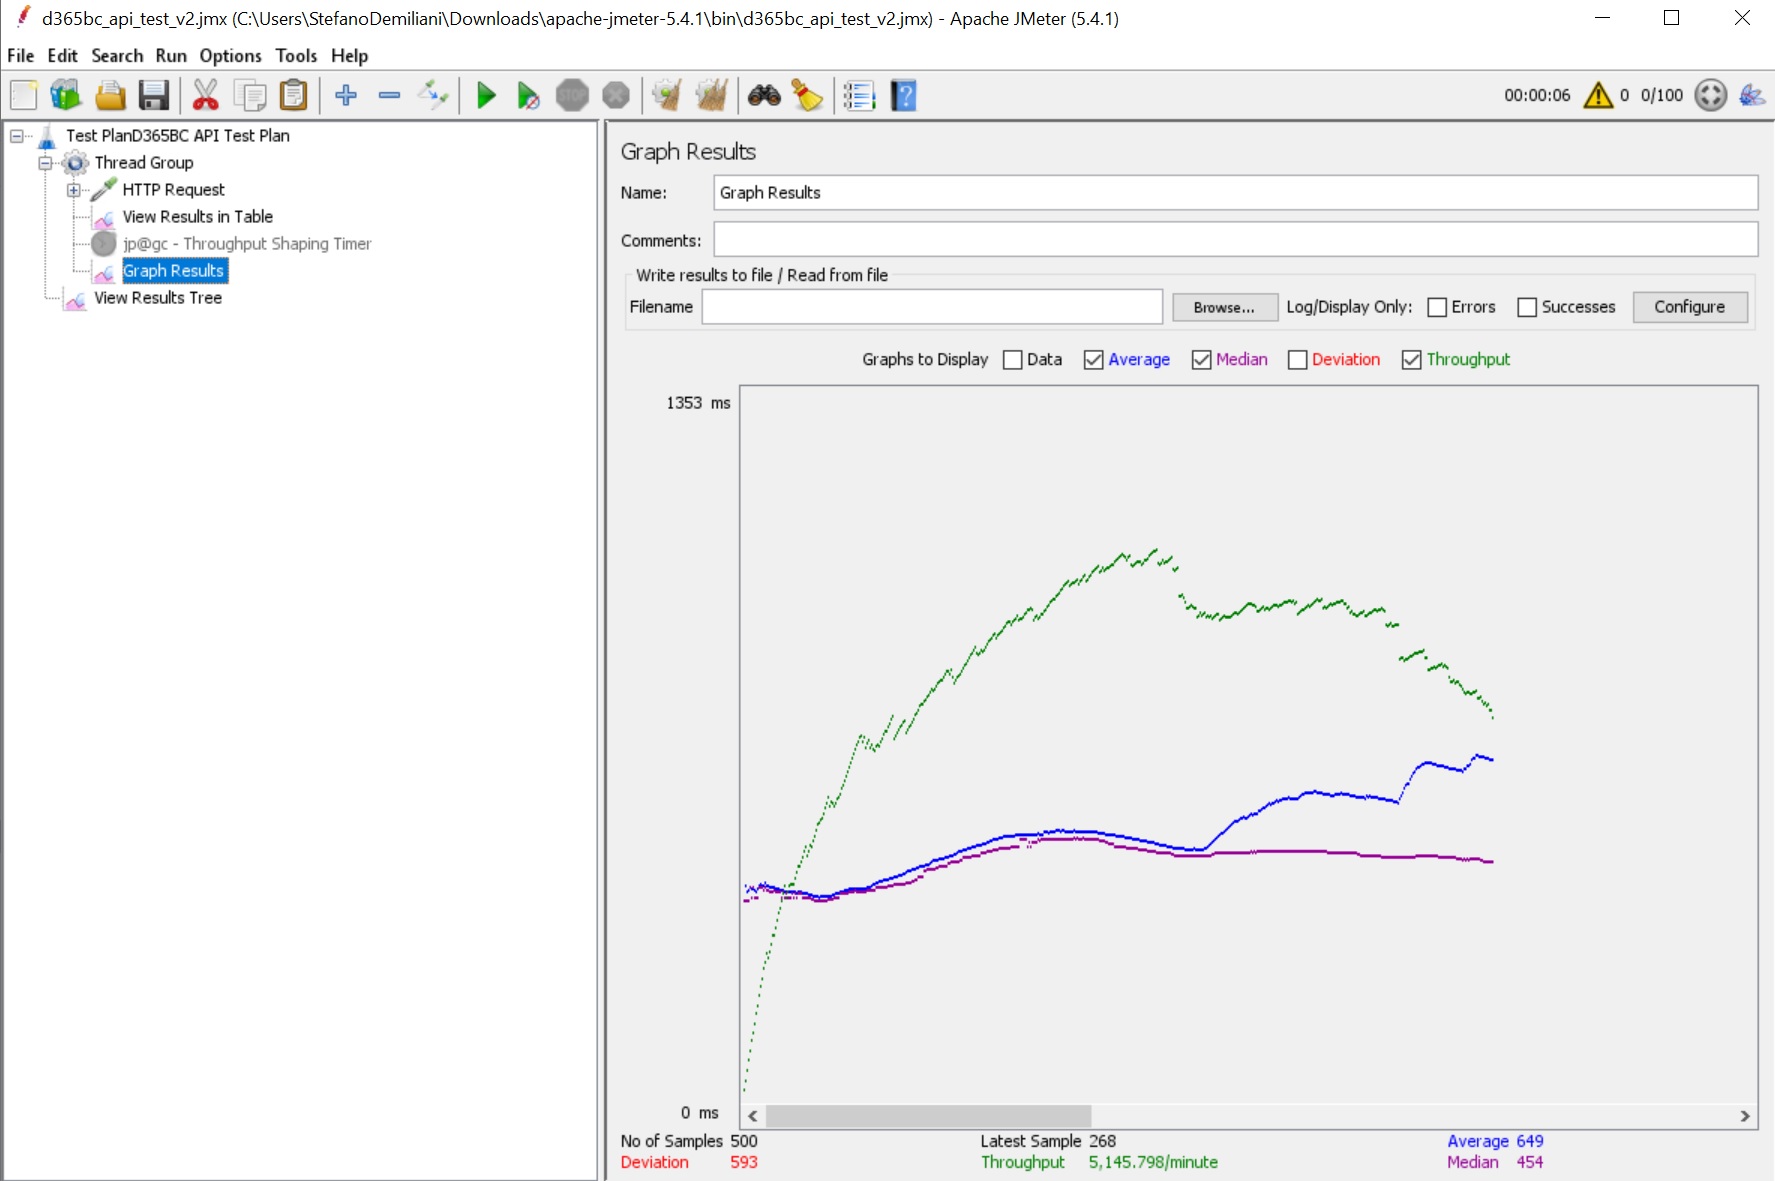Click the Save test plan floppy icon
The height and width of the screenshot is (1181, 1775).
153,96
